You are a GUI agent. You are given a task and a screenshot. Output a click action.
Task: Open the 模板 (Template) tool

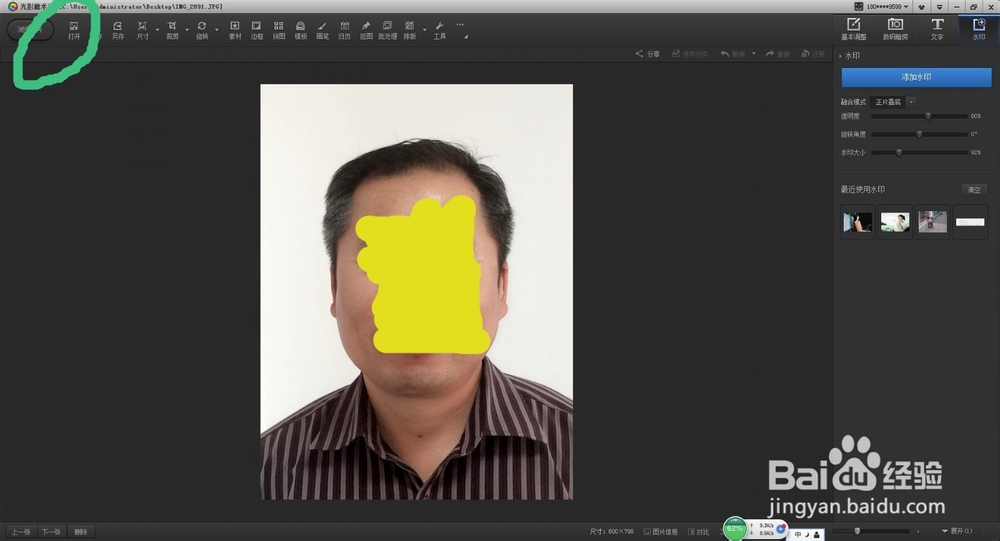pos(300,30)
